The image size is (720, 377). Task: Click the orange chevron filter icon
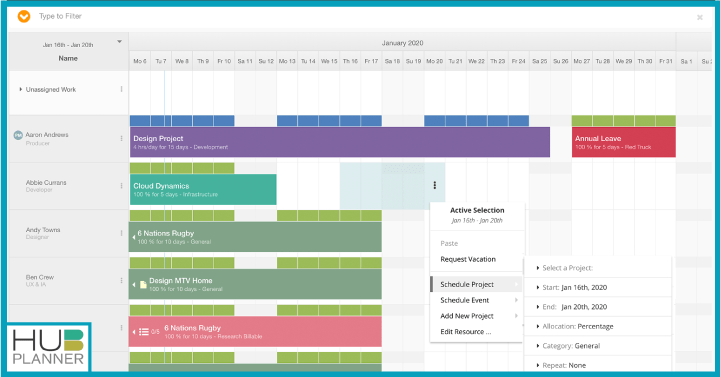coord(24,17)
